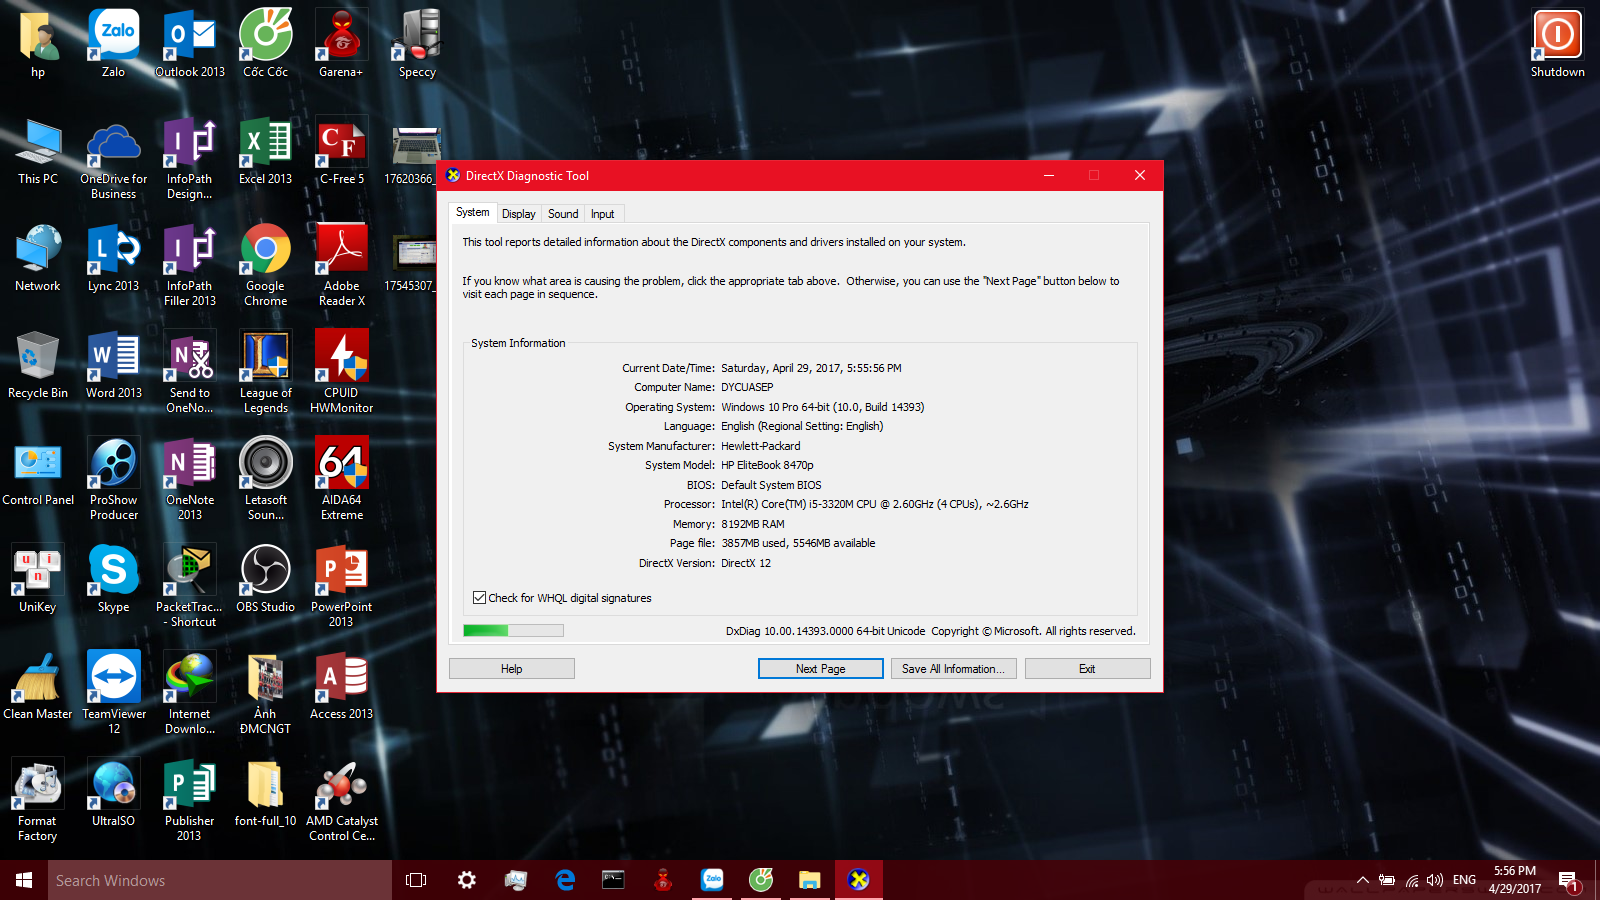Open AIDA64 Extreme shortcut
This screenshot has height=900, width=1600.
pyautogui.click(x=341, y=479)
